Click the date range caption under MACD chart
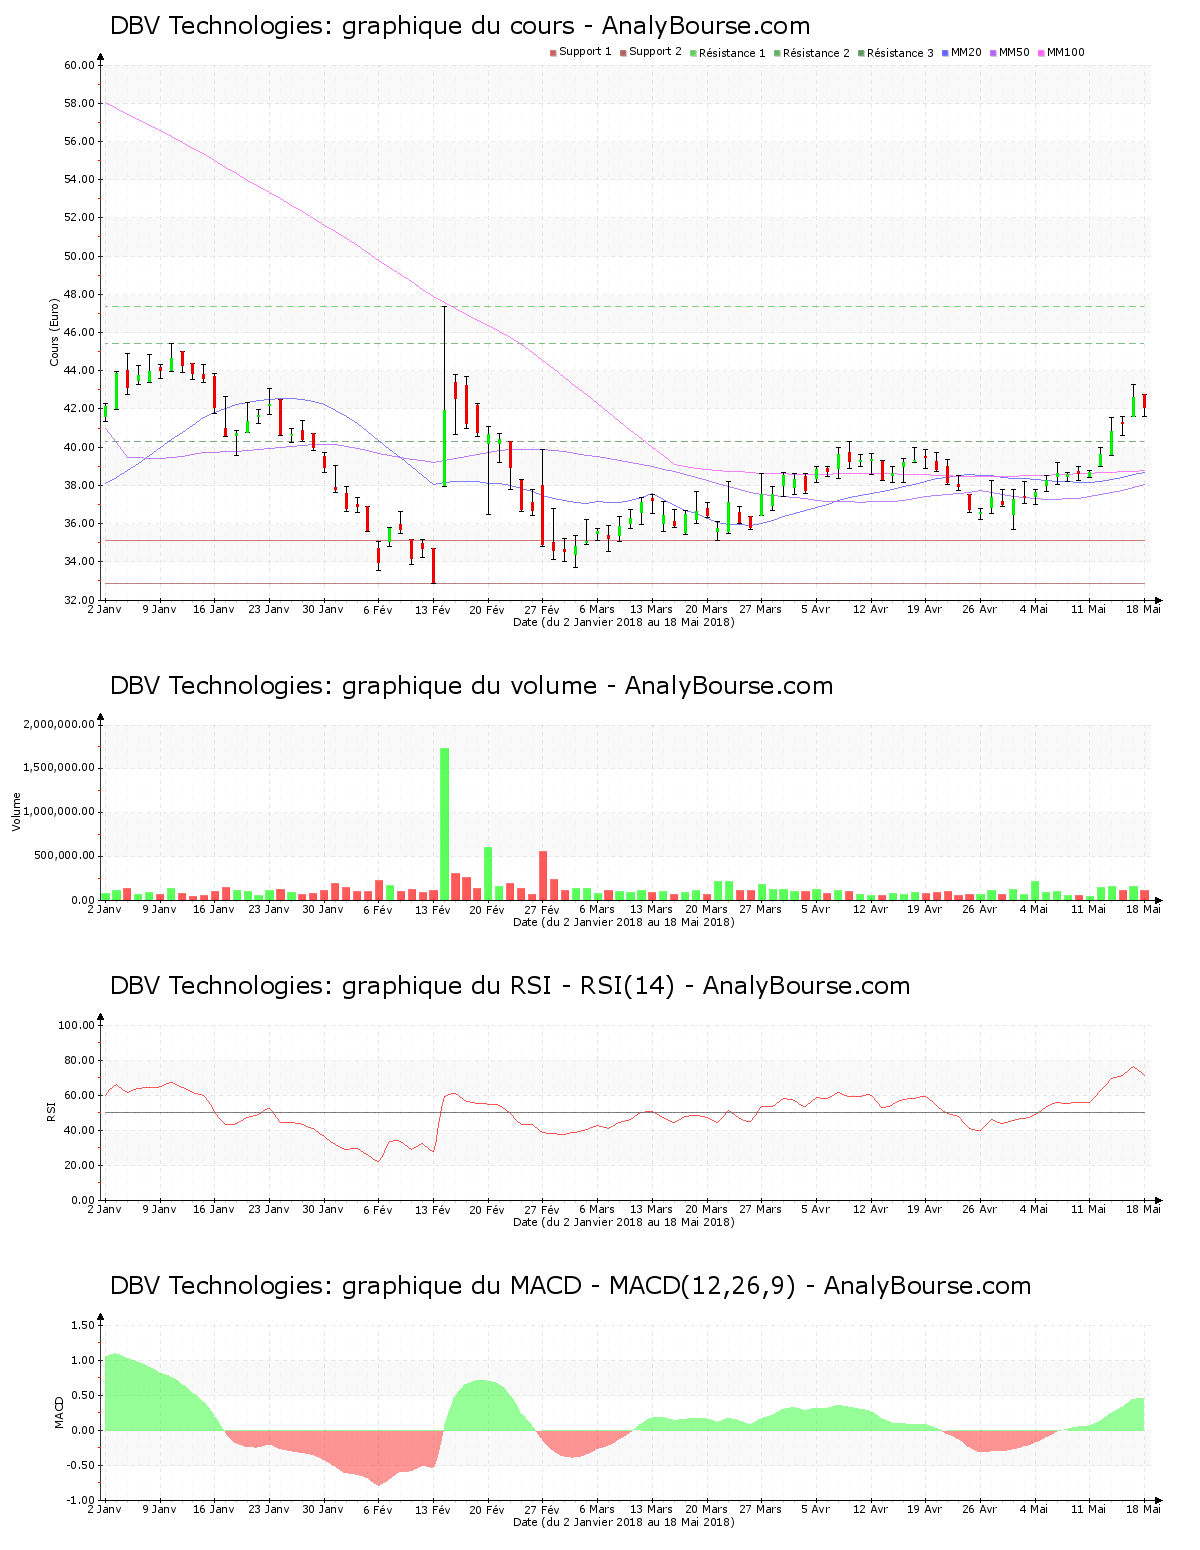This screenshot has width=1200, height=1550. coord(623,1522)
